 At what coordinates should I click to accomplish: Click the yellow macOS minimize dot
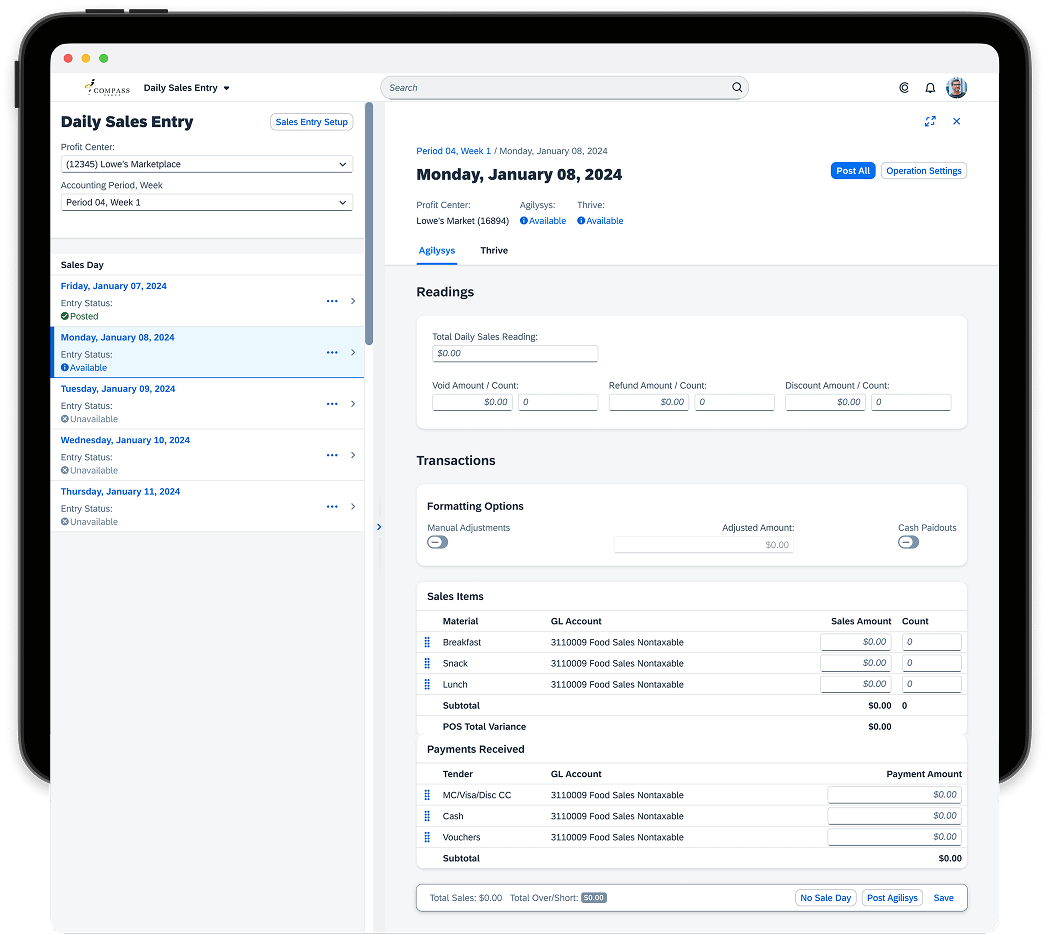pyautogui.click(x=85, y=58)
